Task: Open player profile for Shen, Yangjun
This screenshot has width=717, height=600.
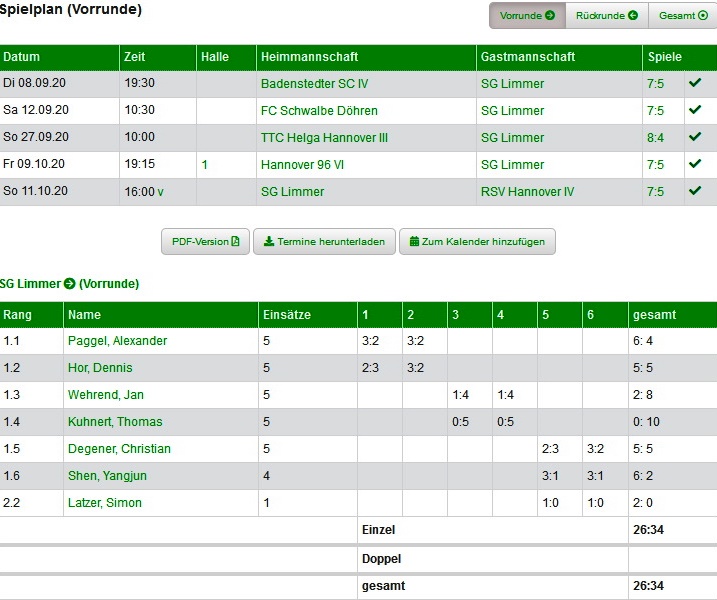Action: (105, 476)
